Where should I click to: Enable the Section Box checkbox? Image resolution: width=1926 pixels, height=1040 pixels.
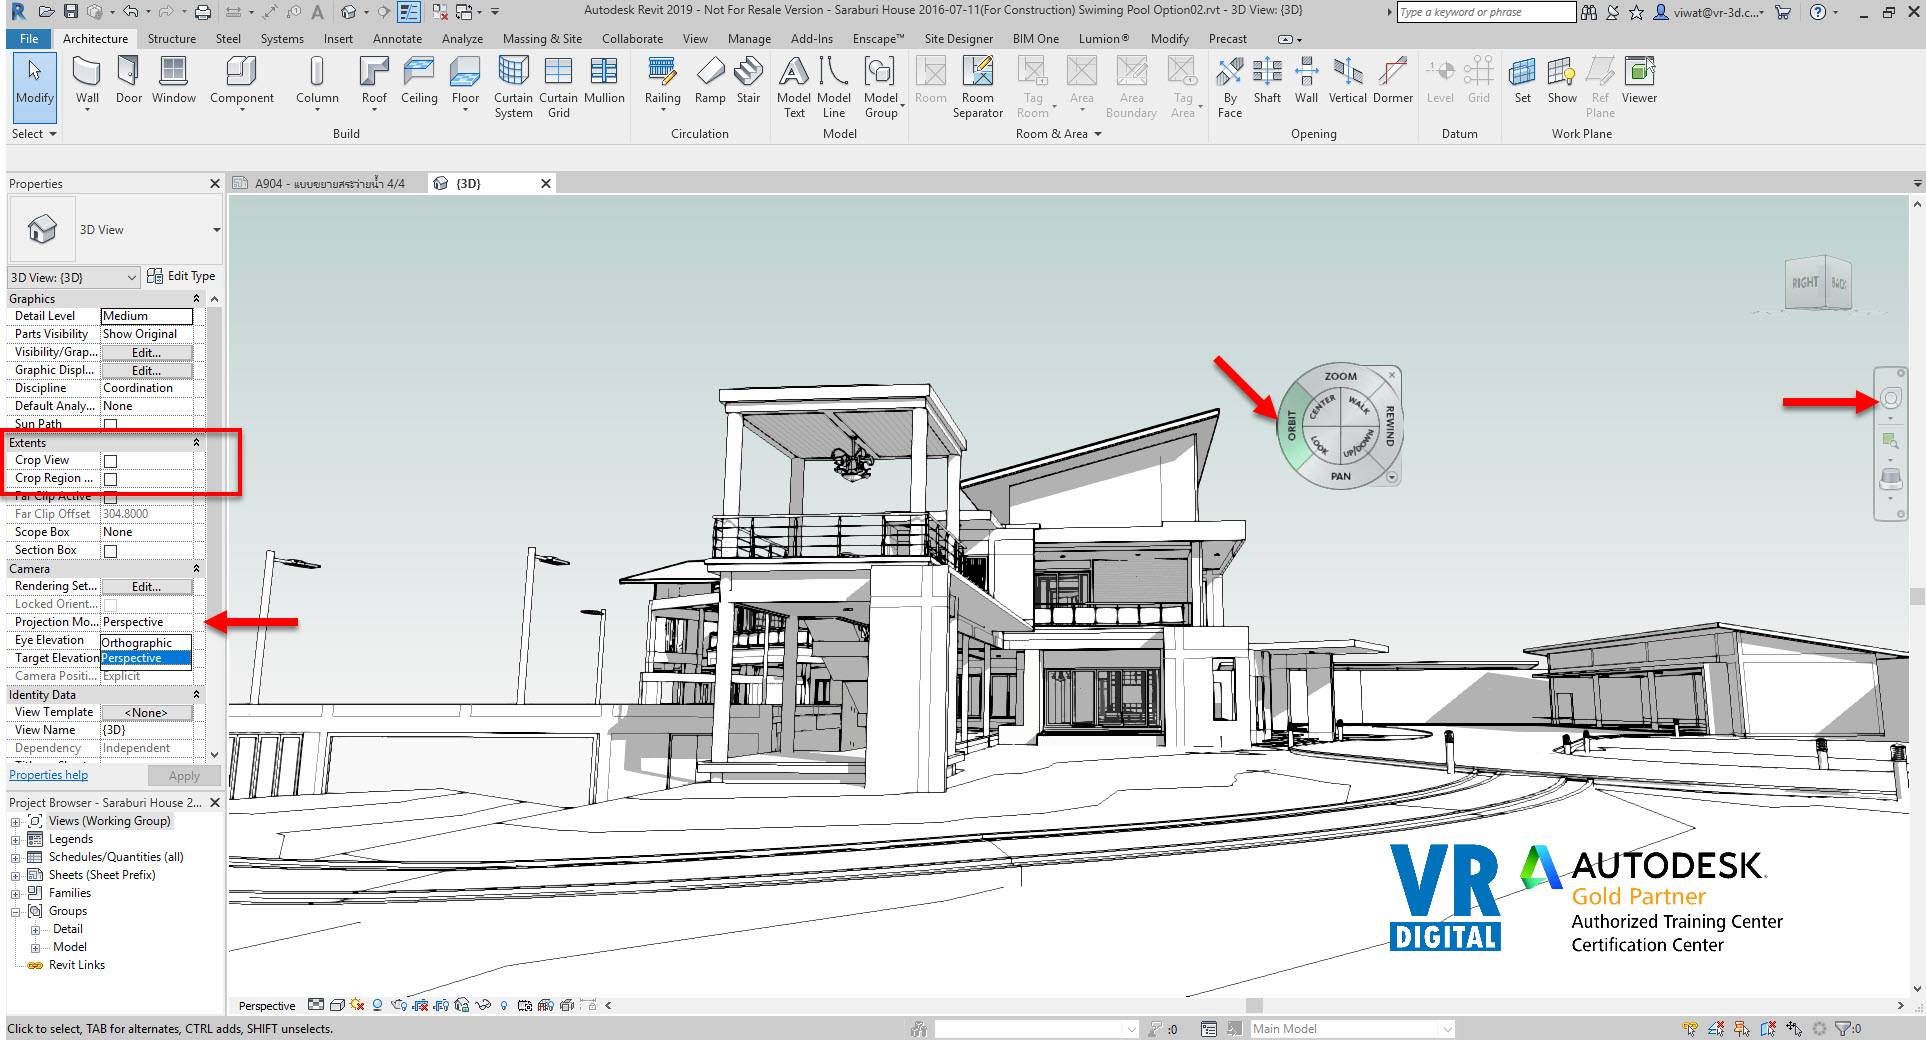point(111,551)
